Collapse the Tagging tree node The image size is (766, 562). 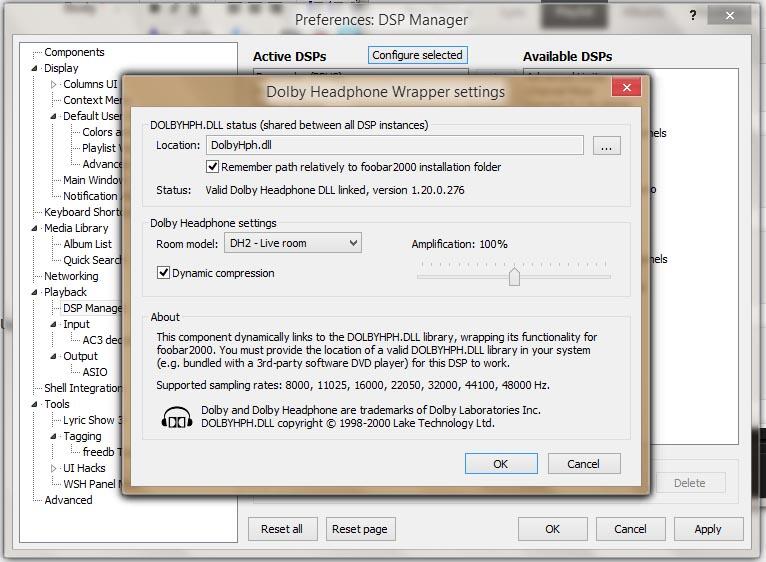click(x=53, y=436)
